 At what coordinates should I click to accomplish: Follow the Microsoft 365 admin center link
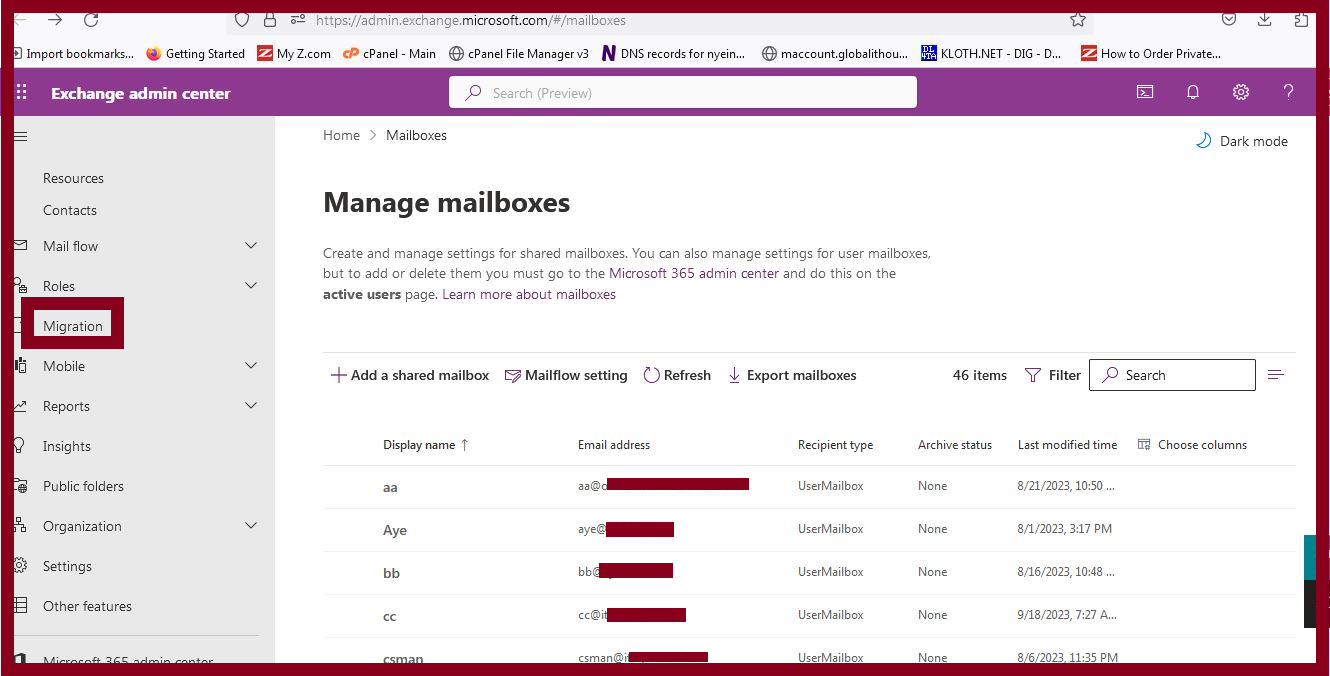[694, 273]
